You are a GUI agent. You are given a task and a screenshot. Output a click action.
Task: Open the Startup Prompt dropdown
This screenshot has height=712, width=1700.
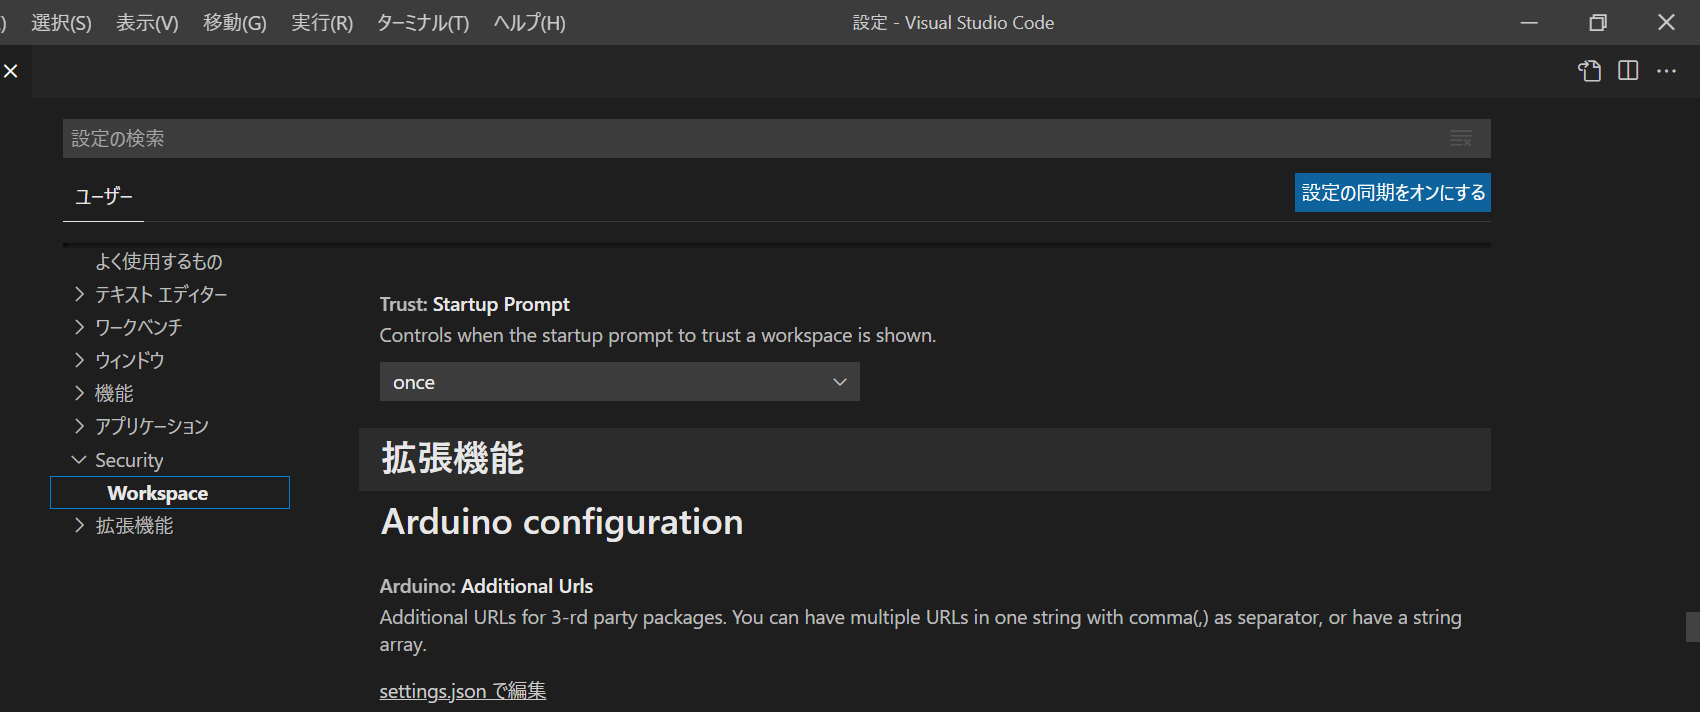click(x=619, y=382)
